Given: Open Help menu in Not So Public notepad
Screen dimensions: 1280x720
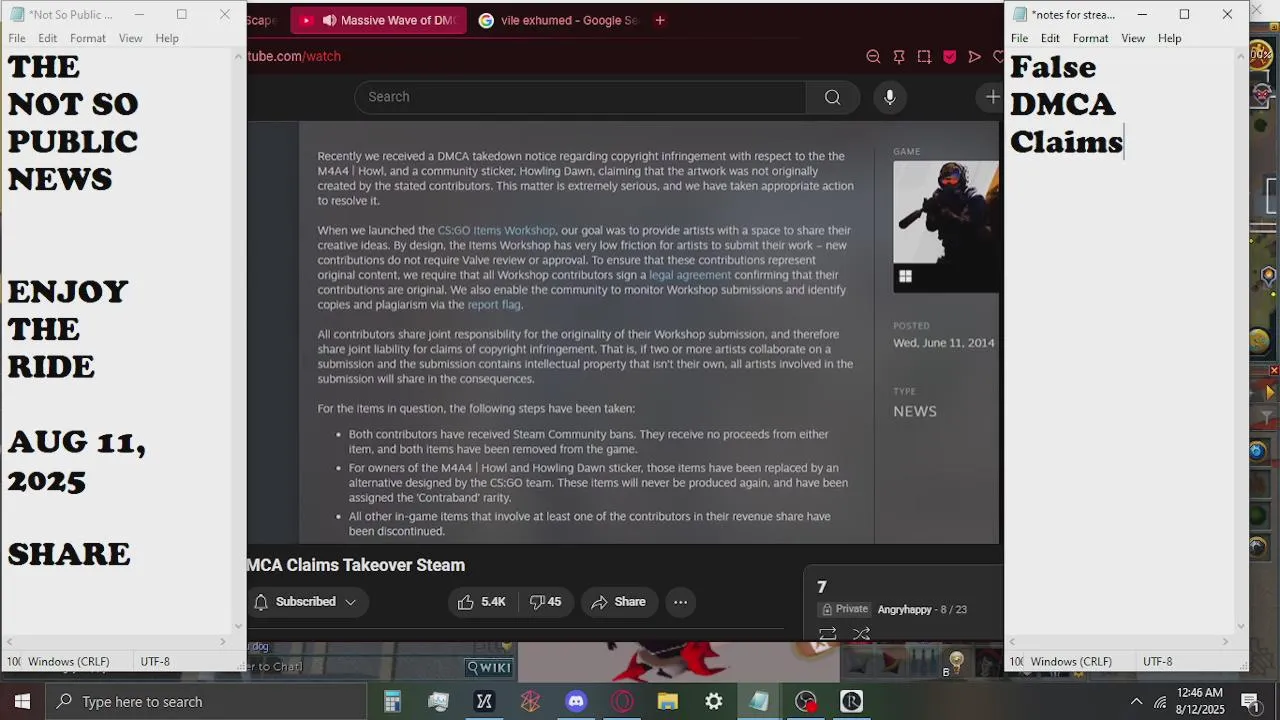Looking at the screenshot, I should (x=167, y=38).
